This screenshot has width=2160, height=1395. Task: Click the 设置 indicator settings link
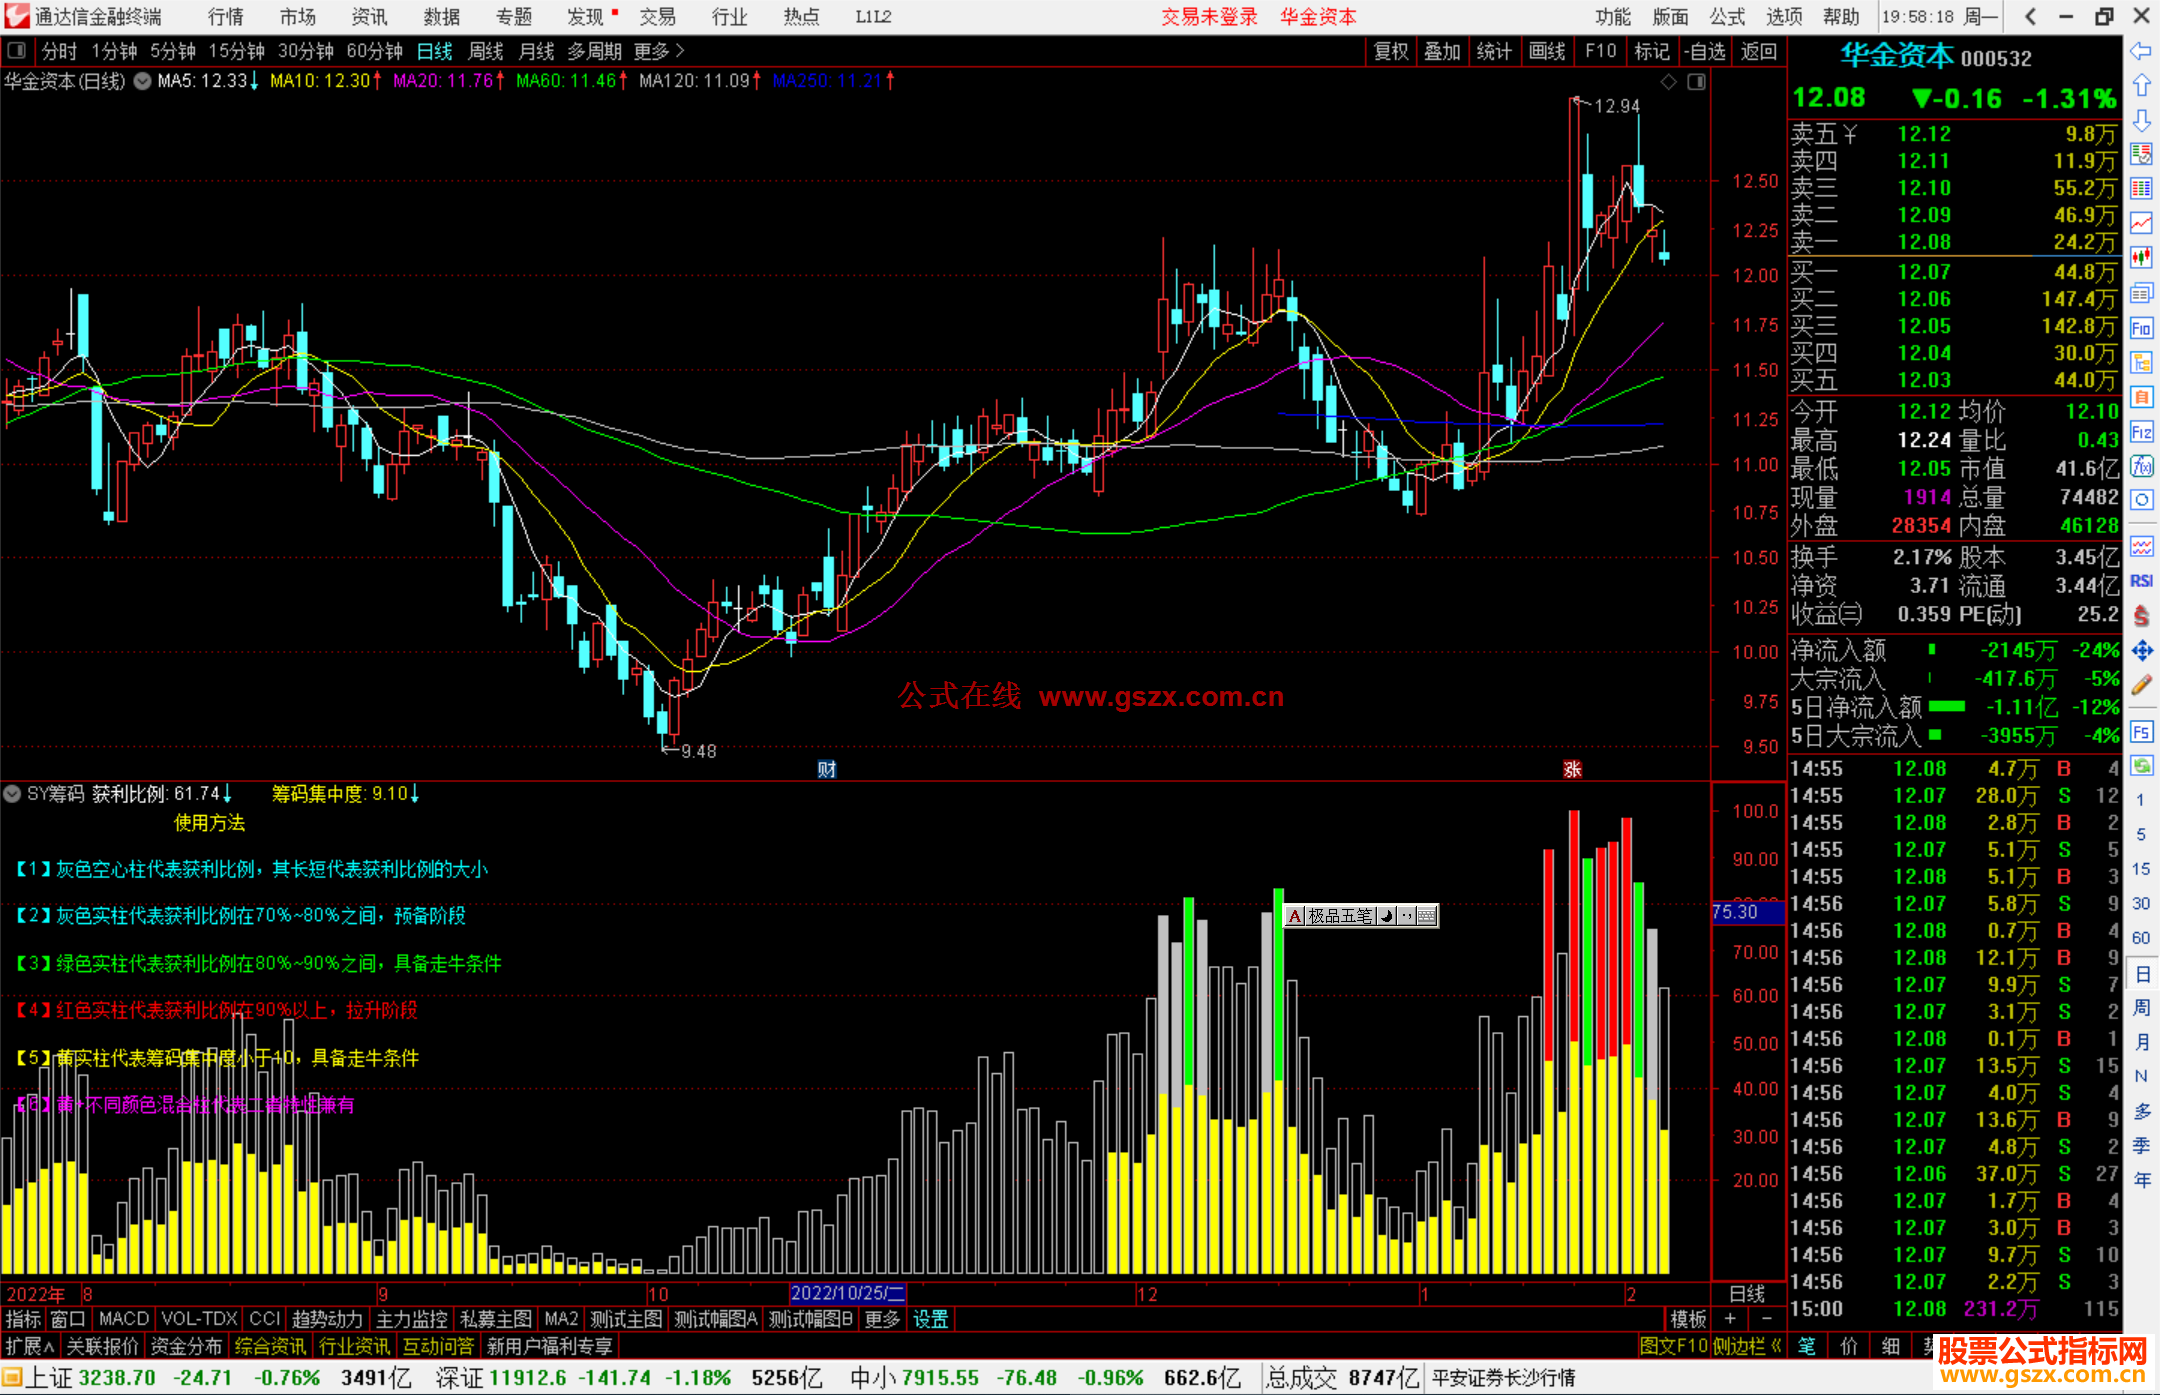click(930, 1319)
